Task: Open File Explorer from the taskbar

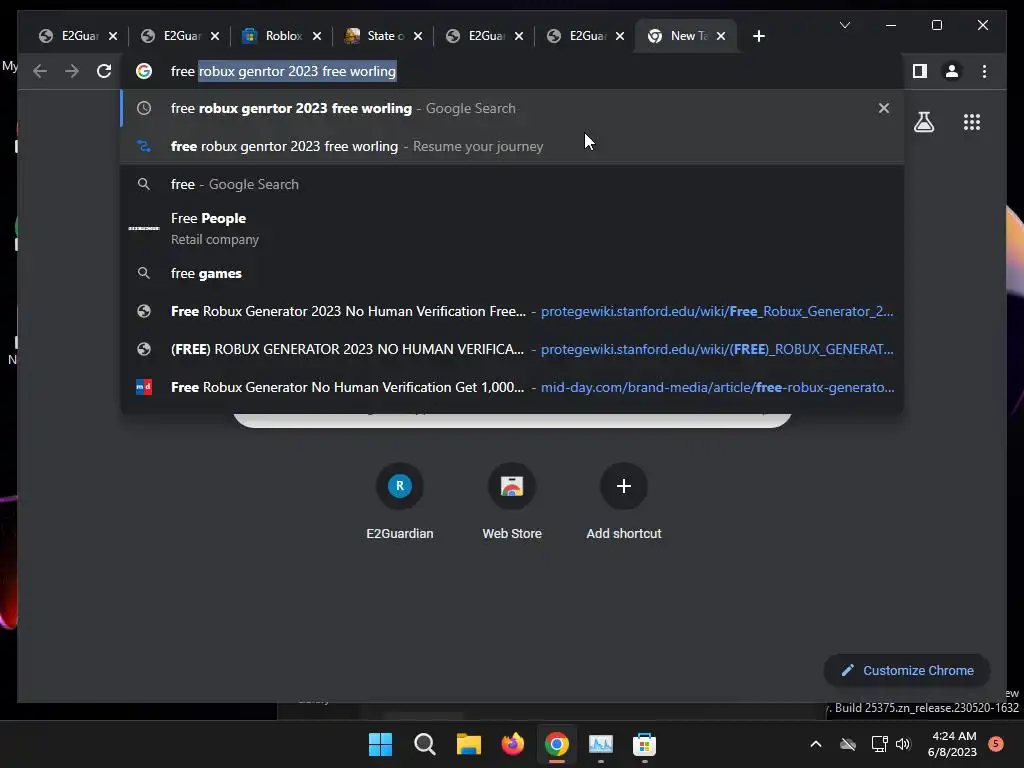Action: pos(468,744)
